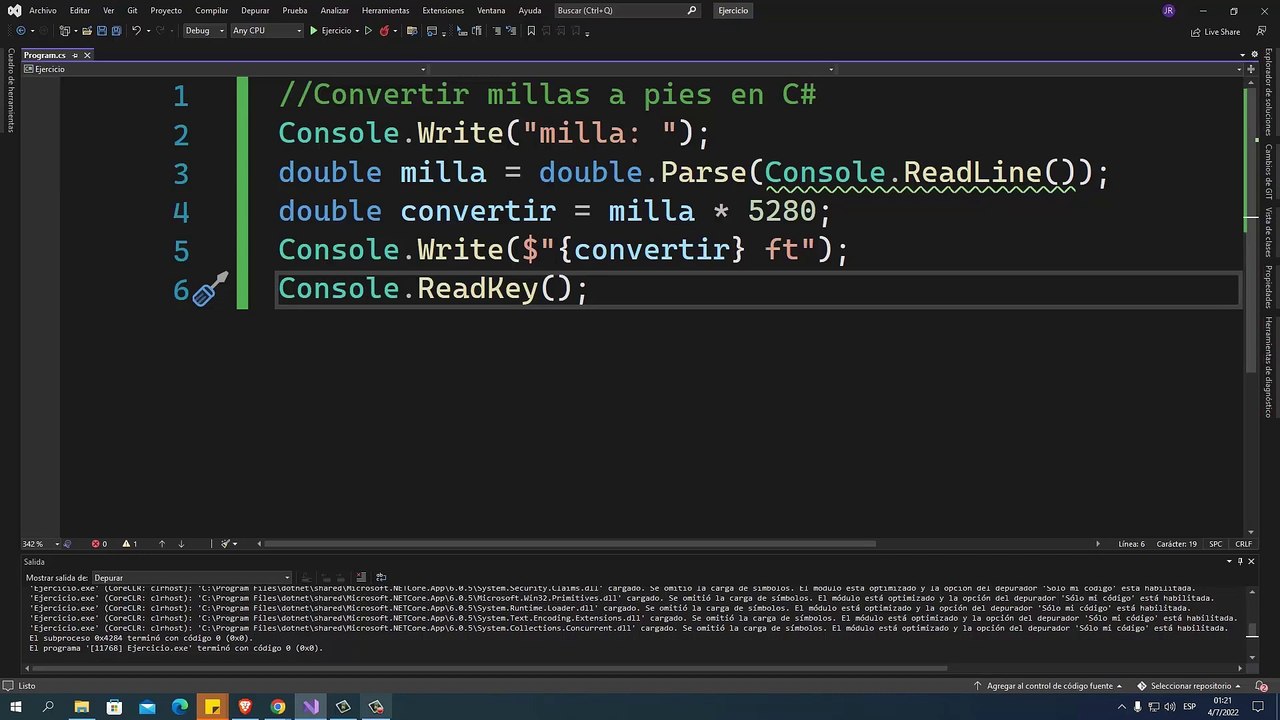Viewport: 1280px width, 720px height.
Task: Click the Hot Reload flame icon
Action: 384,30
